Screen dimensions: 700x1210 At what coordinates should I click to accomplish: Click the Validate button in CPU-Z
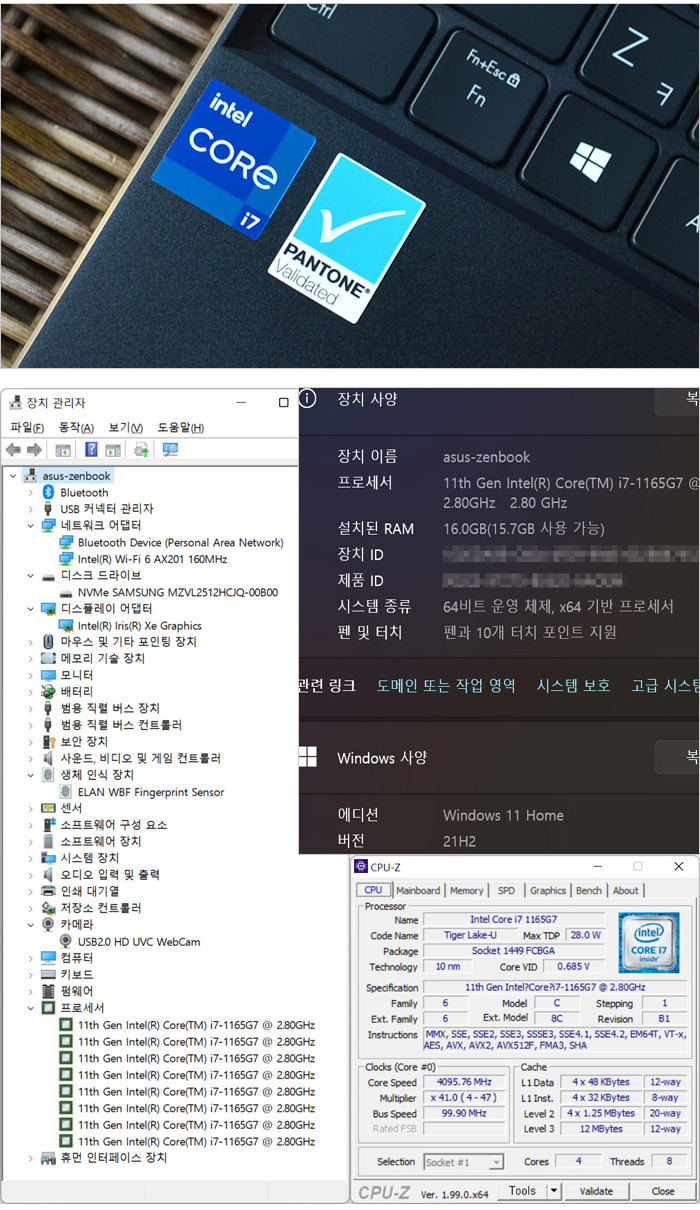pos(596,1191)
